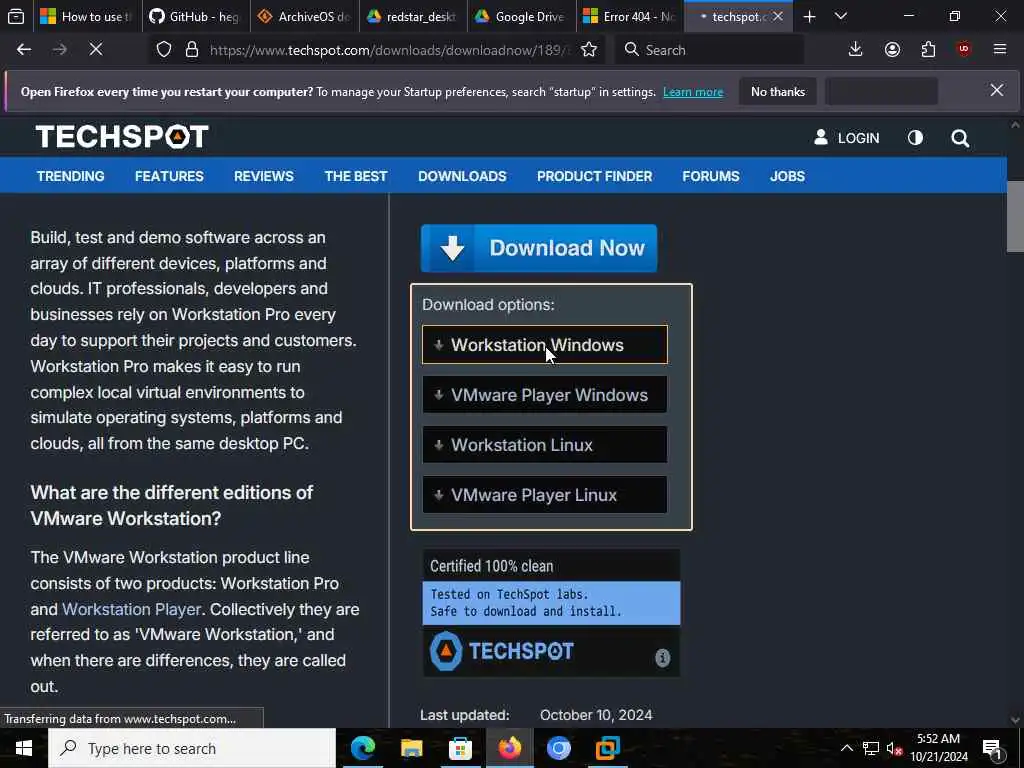Click the network status tray icon
This screenshot has width=1024, height=768.
[871, 748]
